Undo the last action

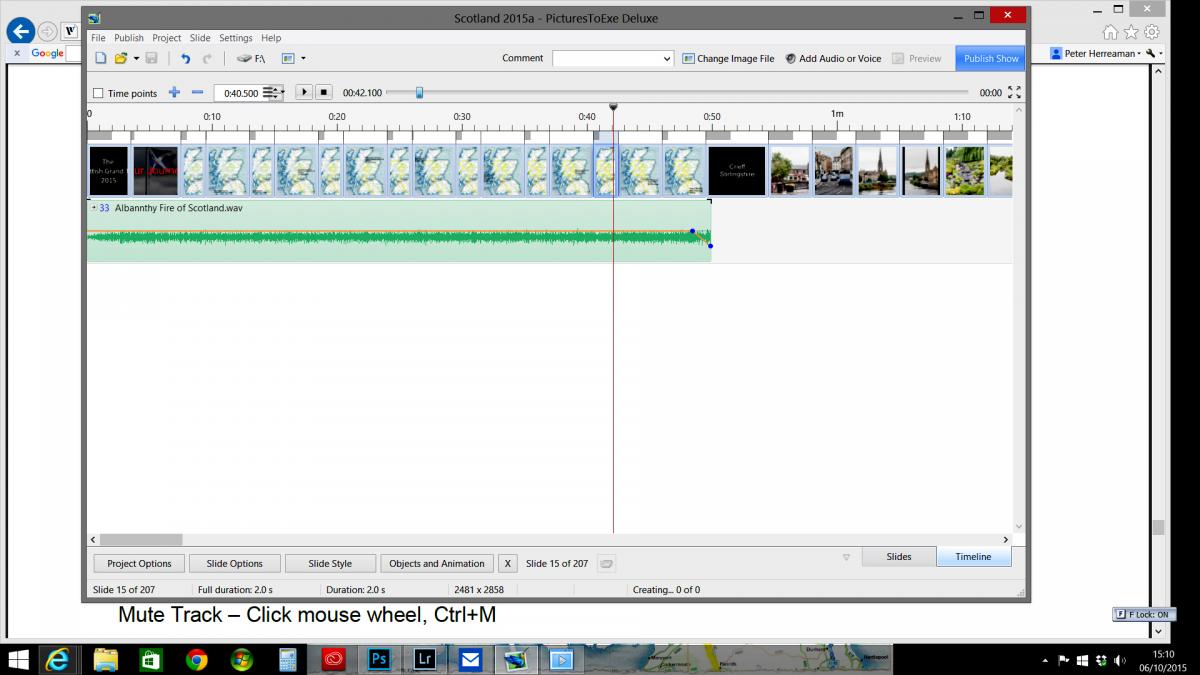coord(185,59)
